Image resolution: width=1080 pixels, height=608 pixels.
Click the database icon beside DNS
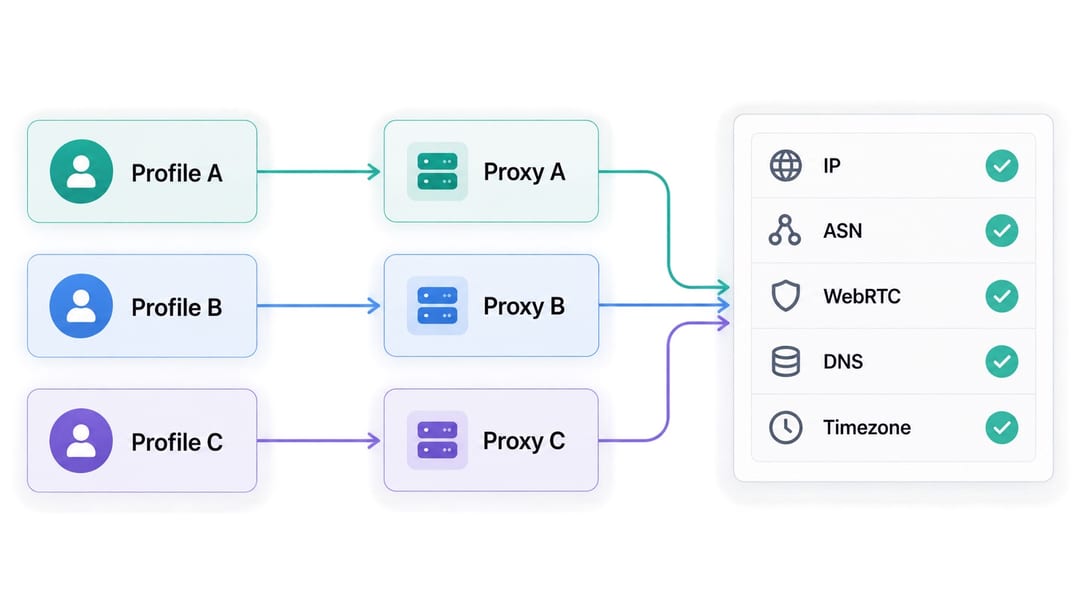785,361
